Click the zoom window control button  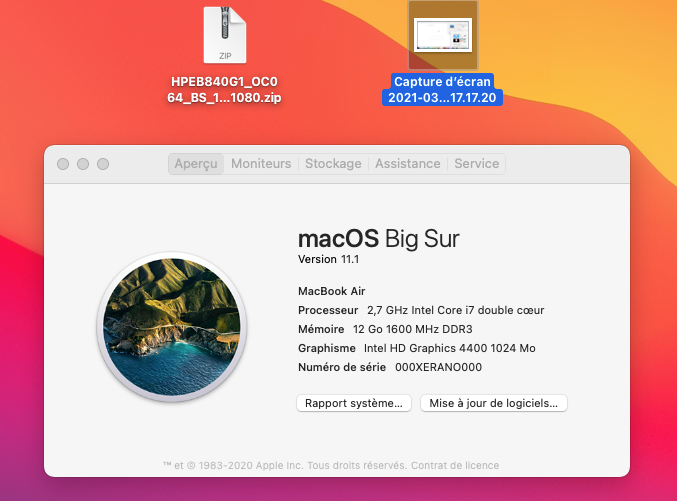click(x=103, y=164)
